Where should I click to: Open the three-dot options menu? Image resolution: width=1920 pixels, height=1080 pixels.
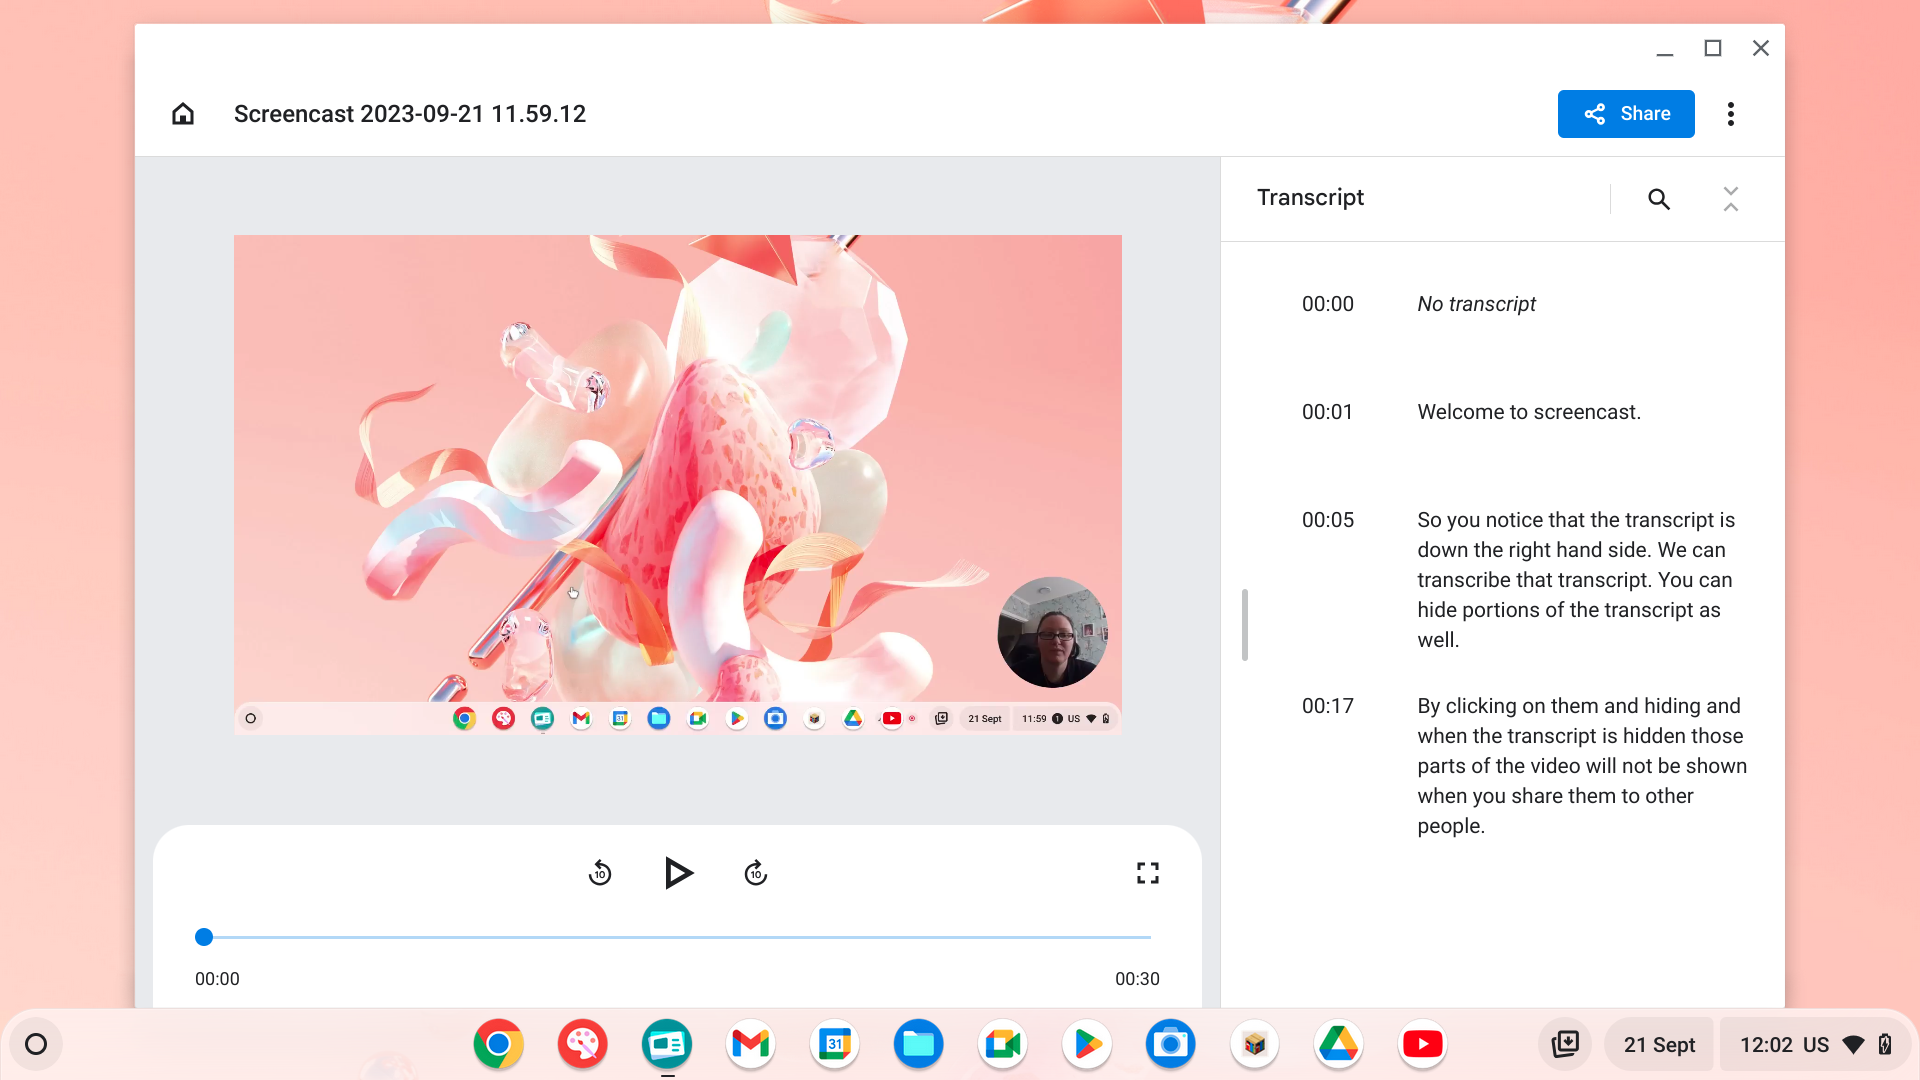point(1731,114)
